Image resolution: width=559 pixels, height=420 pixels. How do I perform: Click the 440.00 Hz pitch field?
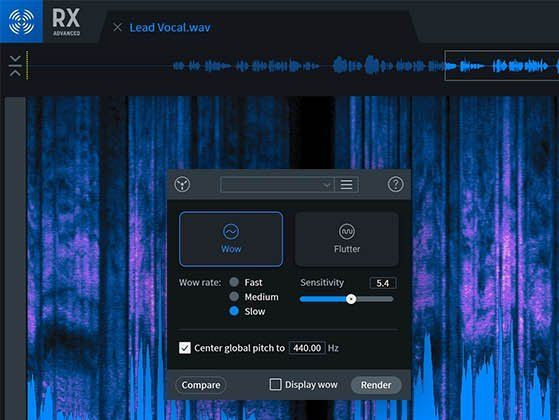pyautogui.click(x=307, y=348)
